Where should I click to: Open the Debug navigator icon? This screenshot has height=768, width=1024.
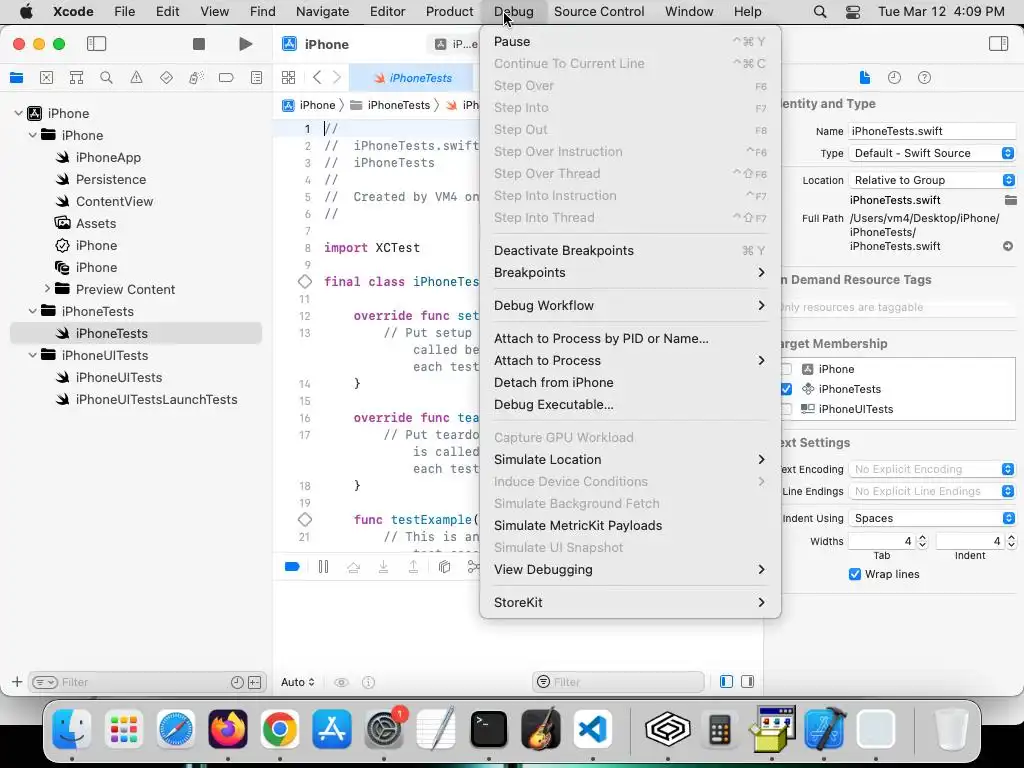pos(196,78)
